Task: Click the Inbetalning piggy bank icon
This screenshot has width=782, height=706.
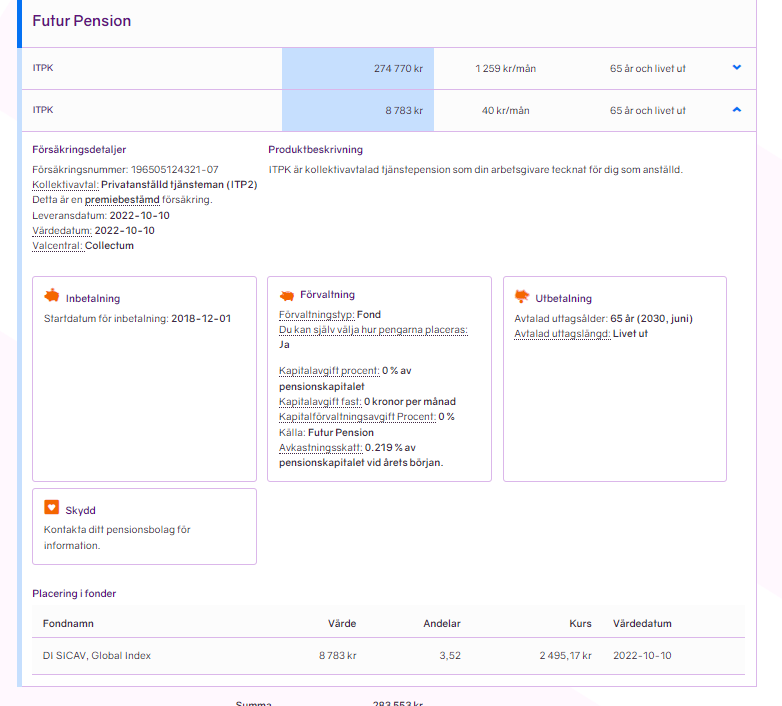Action: (52, 297)
